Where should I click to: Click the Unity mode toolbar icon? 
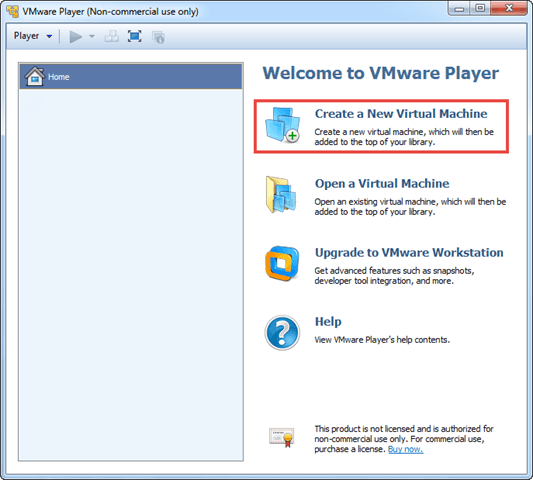click(x=158, y=37)
